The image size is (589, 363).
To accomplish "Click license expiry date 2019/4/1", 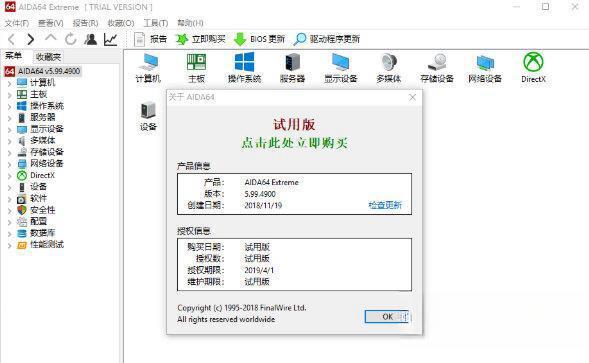I will click(x=259, y=270).
